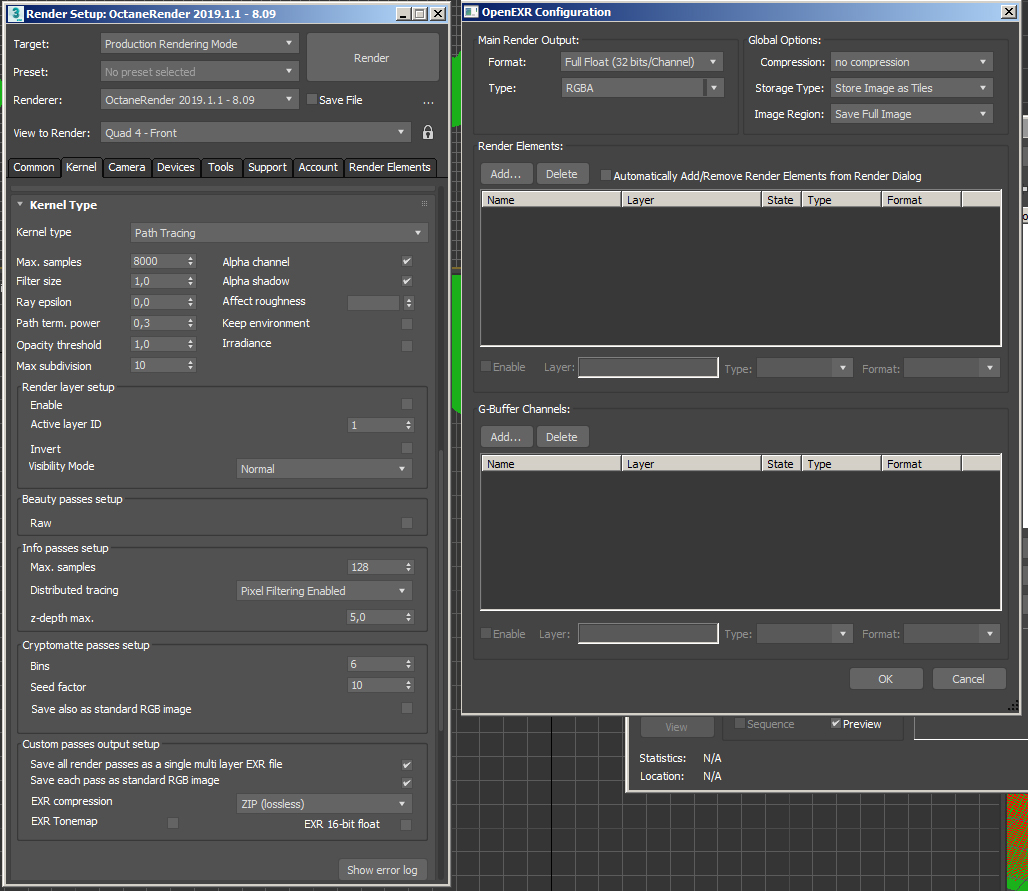Open the View to Render dropdown

(x=256, y=132)
